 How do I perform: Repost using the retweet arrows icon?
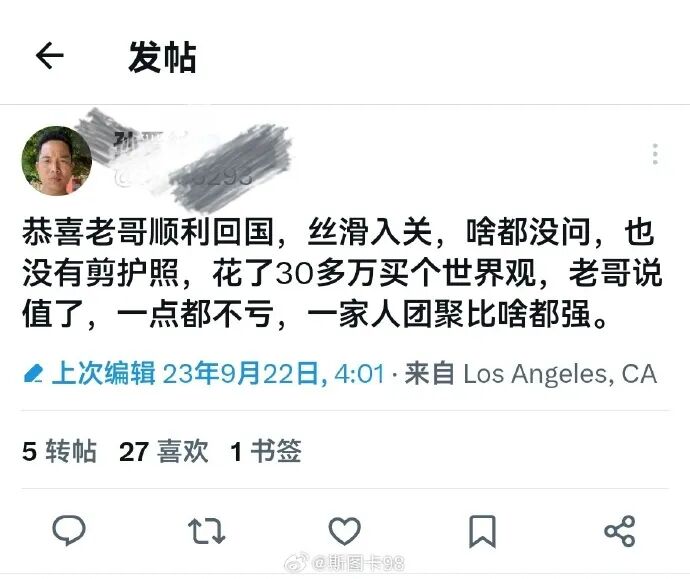coord(206,531)
